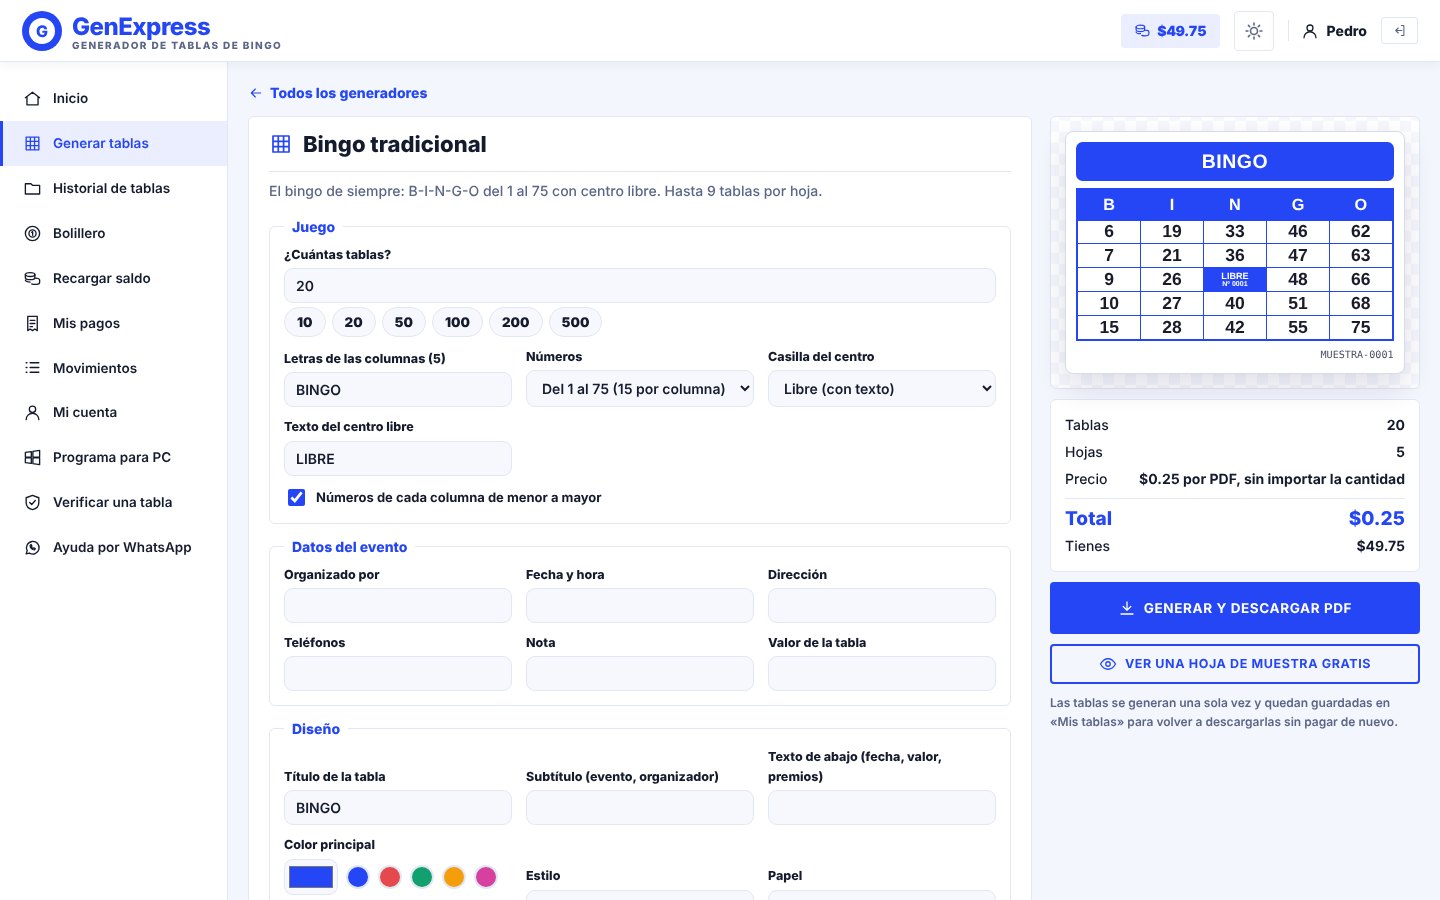The width and height of the screenshot is (1440, 900).
Task: Select the 500 tablas quick option
Action: point(575,322)
